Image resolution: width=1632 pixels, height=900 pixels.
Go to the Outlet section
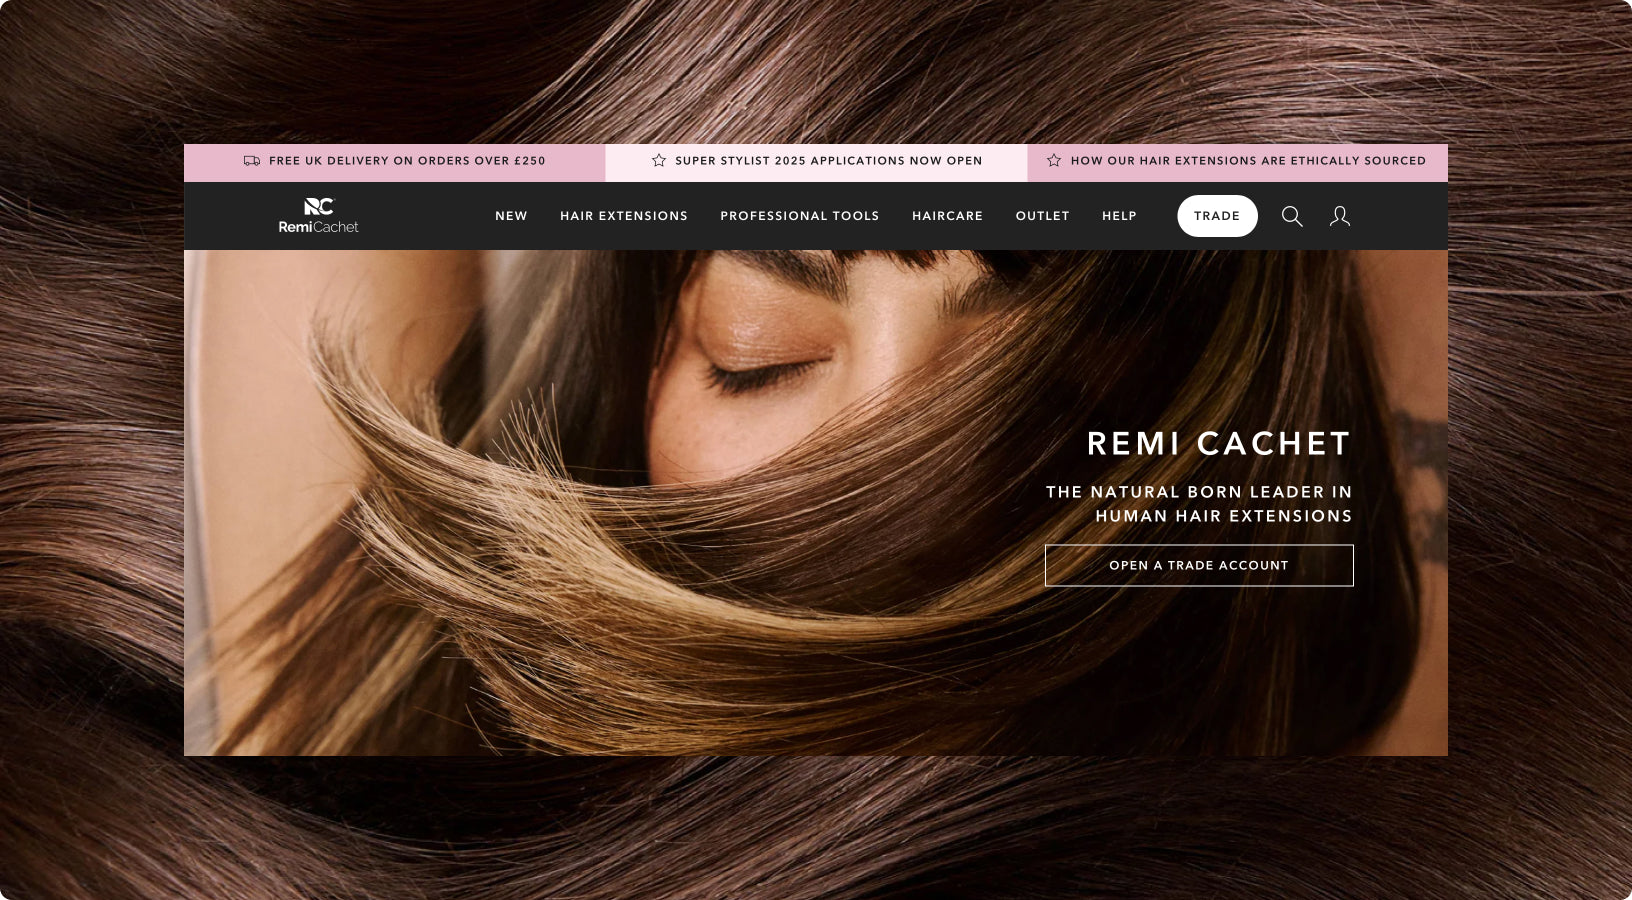point(1042,216)
